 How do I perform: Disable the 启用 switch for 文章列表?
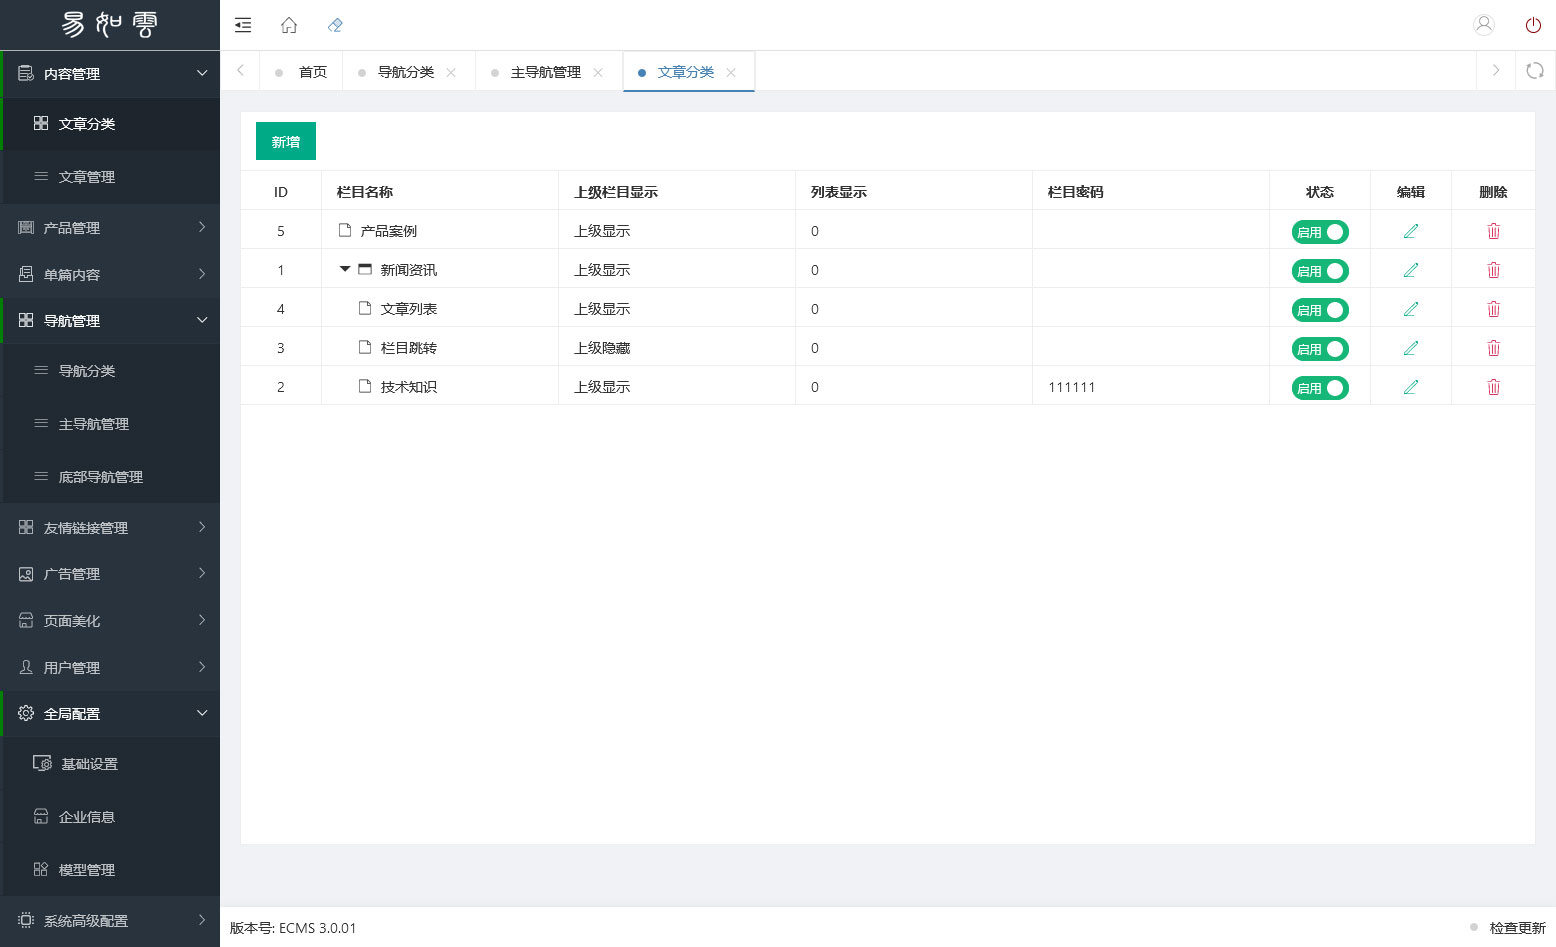(1320, 310)
